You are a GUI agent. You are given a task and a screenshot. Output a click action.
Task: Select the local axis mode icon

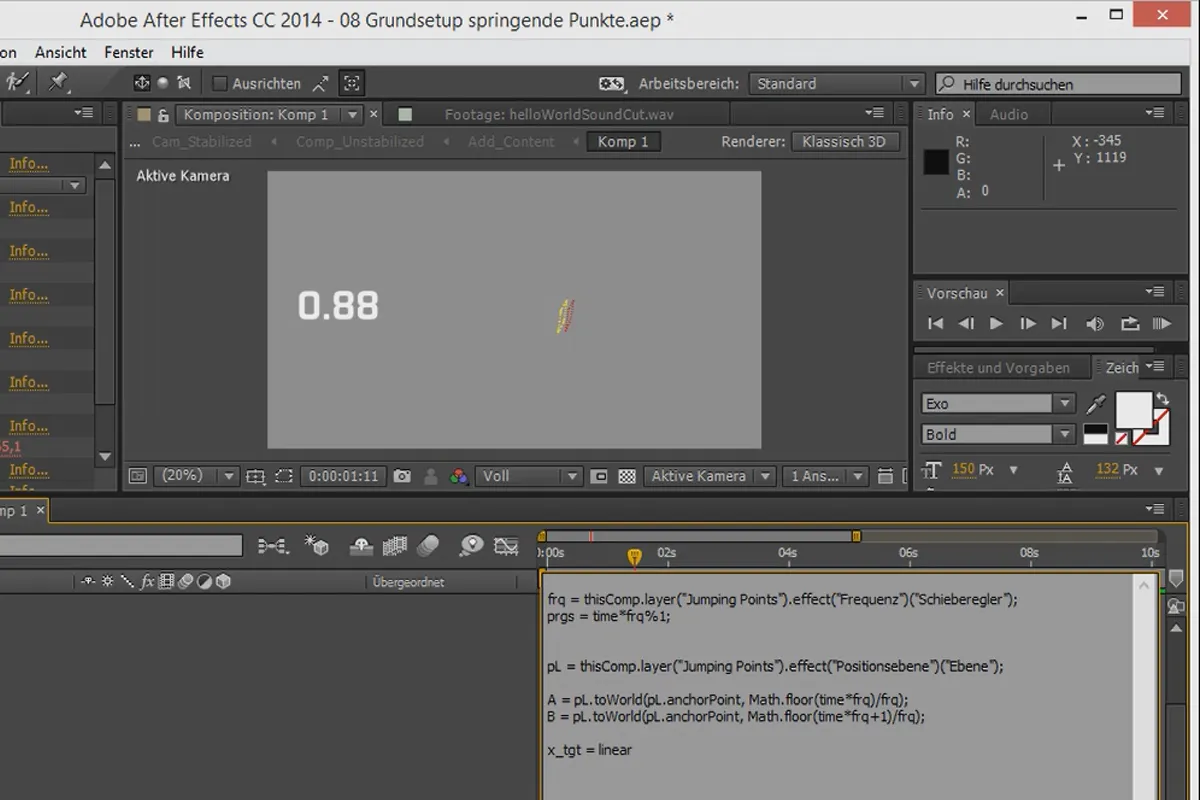(142, 83)
